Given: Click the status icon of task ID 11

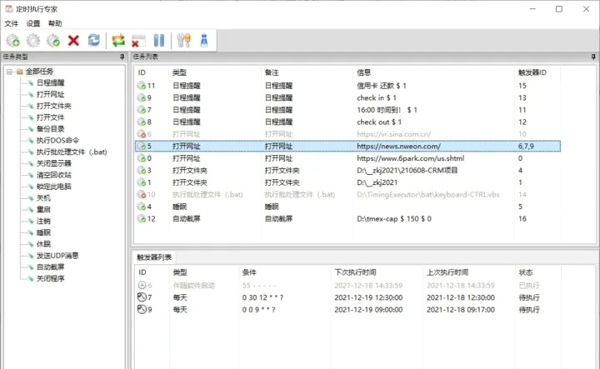Looking at the screenshot, I should (142, 86).
